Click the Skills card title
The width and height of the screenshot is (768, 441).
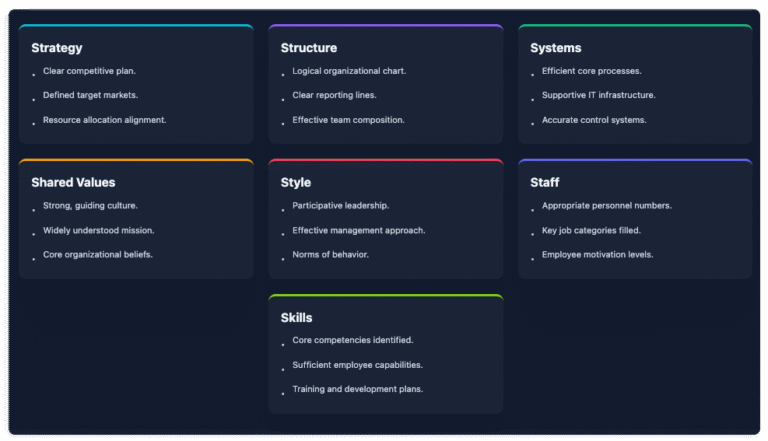(x=297, y=318)
